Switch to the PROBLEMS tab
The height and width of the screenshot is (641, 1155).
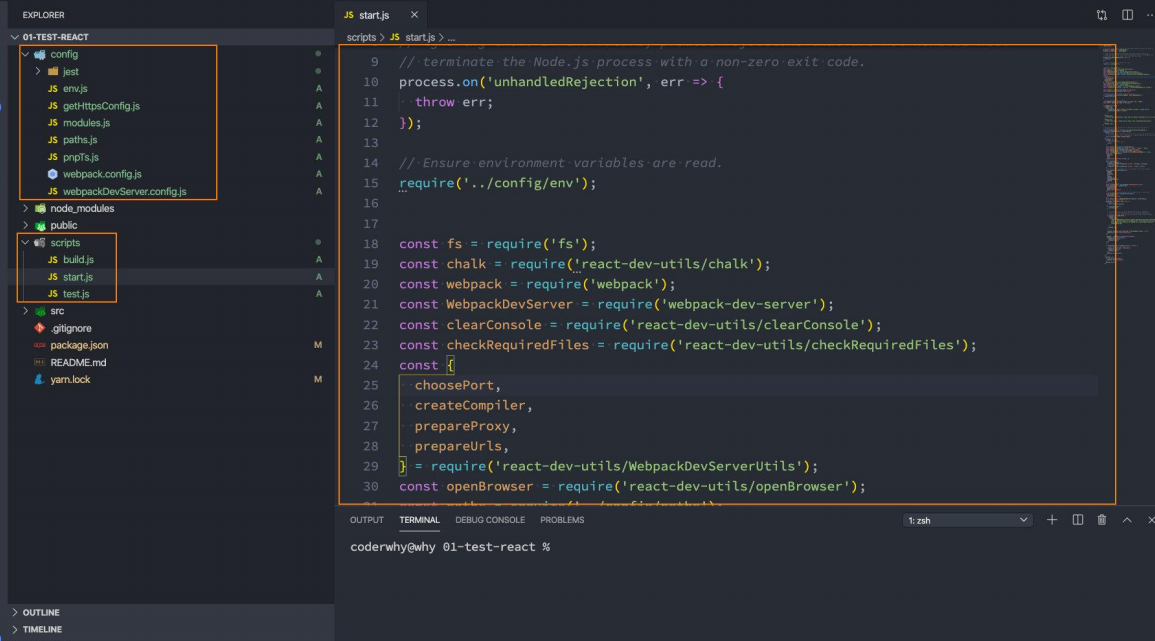(x=562, y=520)
